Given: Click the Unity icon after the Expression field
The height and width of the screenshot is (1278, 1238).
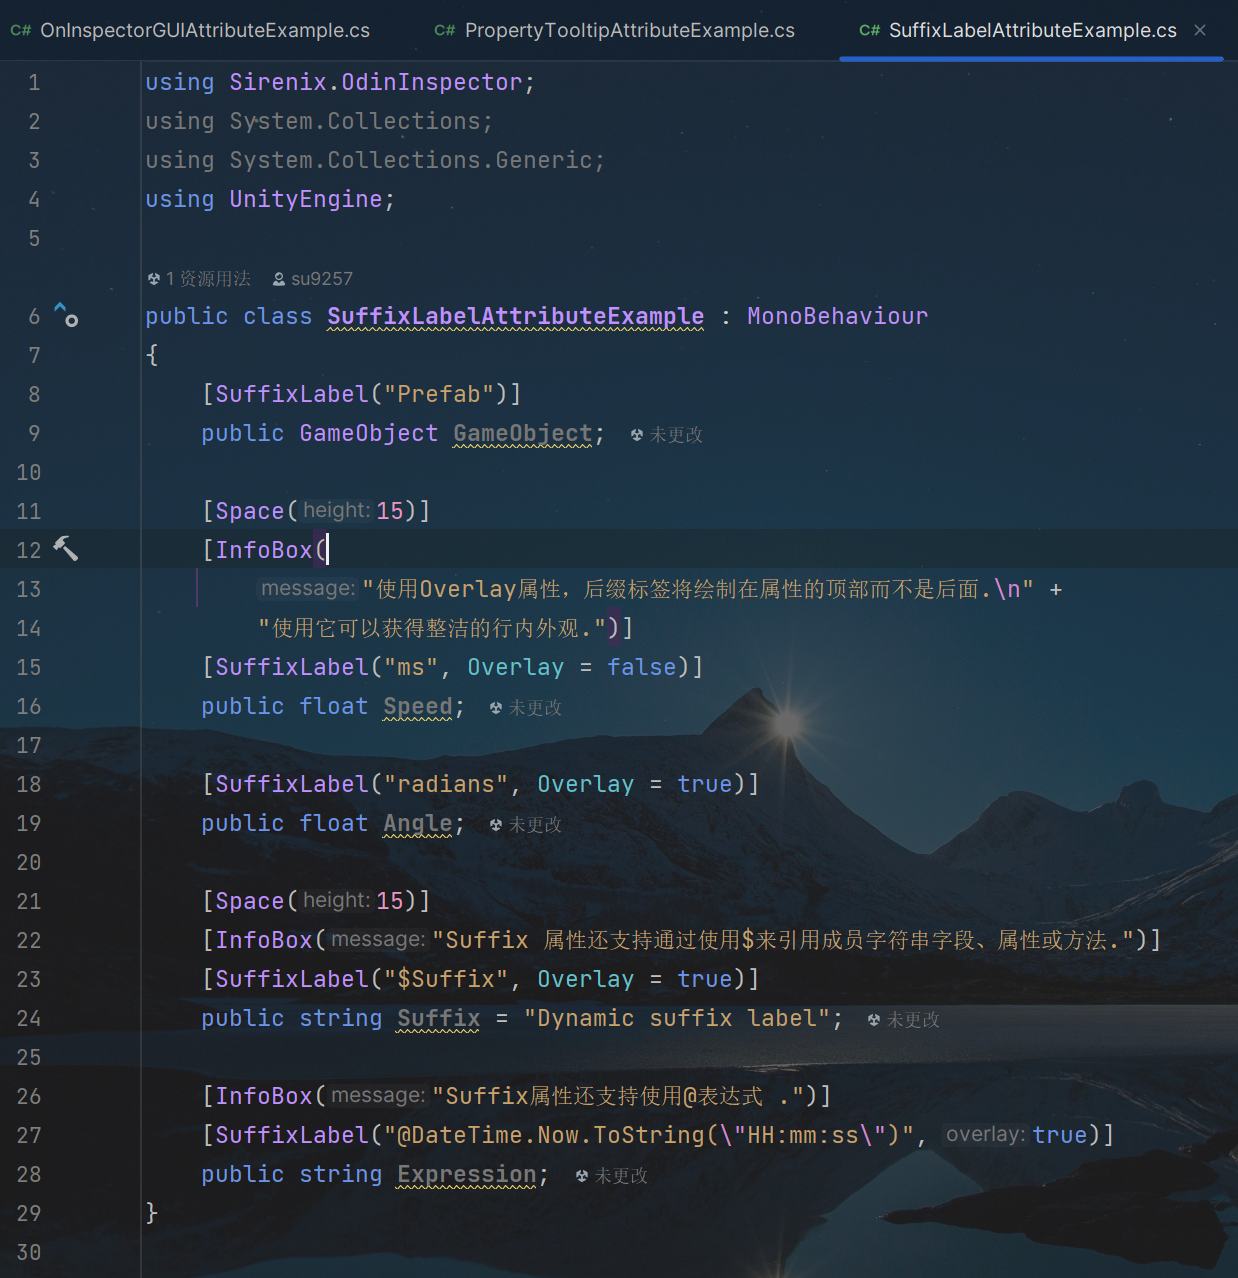Looking at the screenshot, I should (582, 1176).
